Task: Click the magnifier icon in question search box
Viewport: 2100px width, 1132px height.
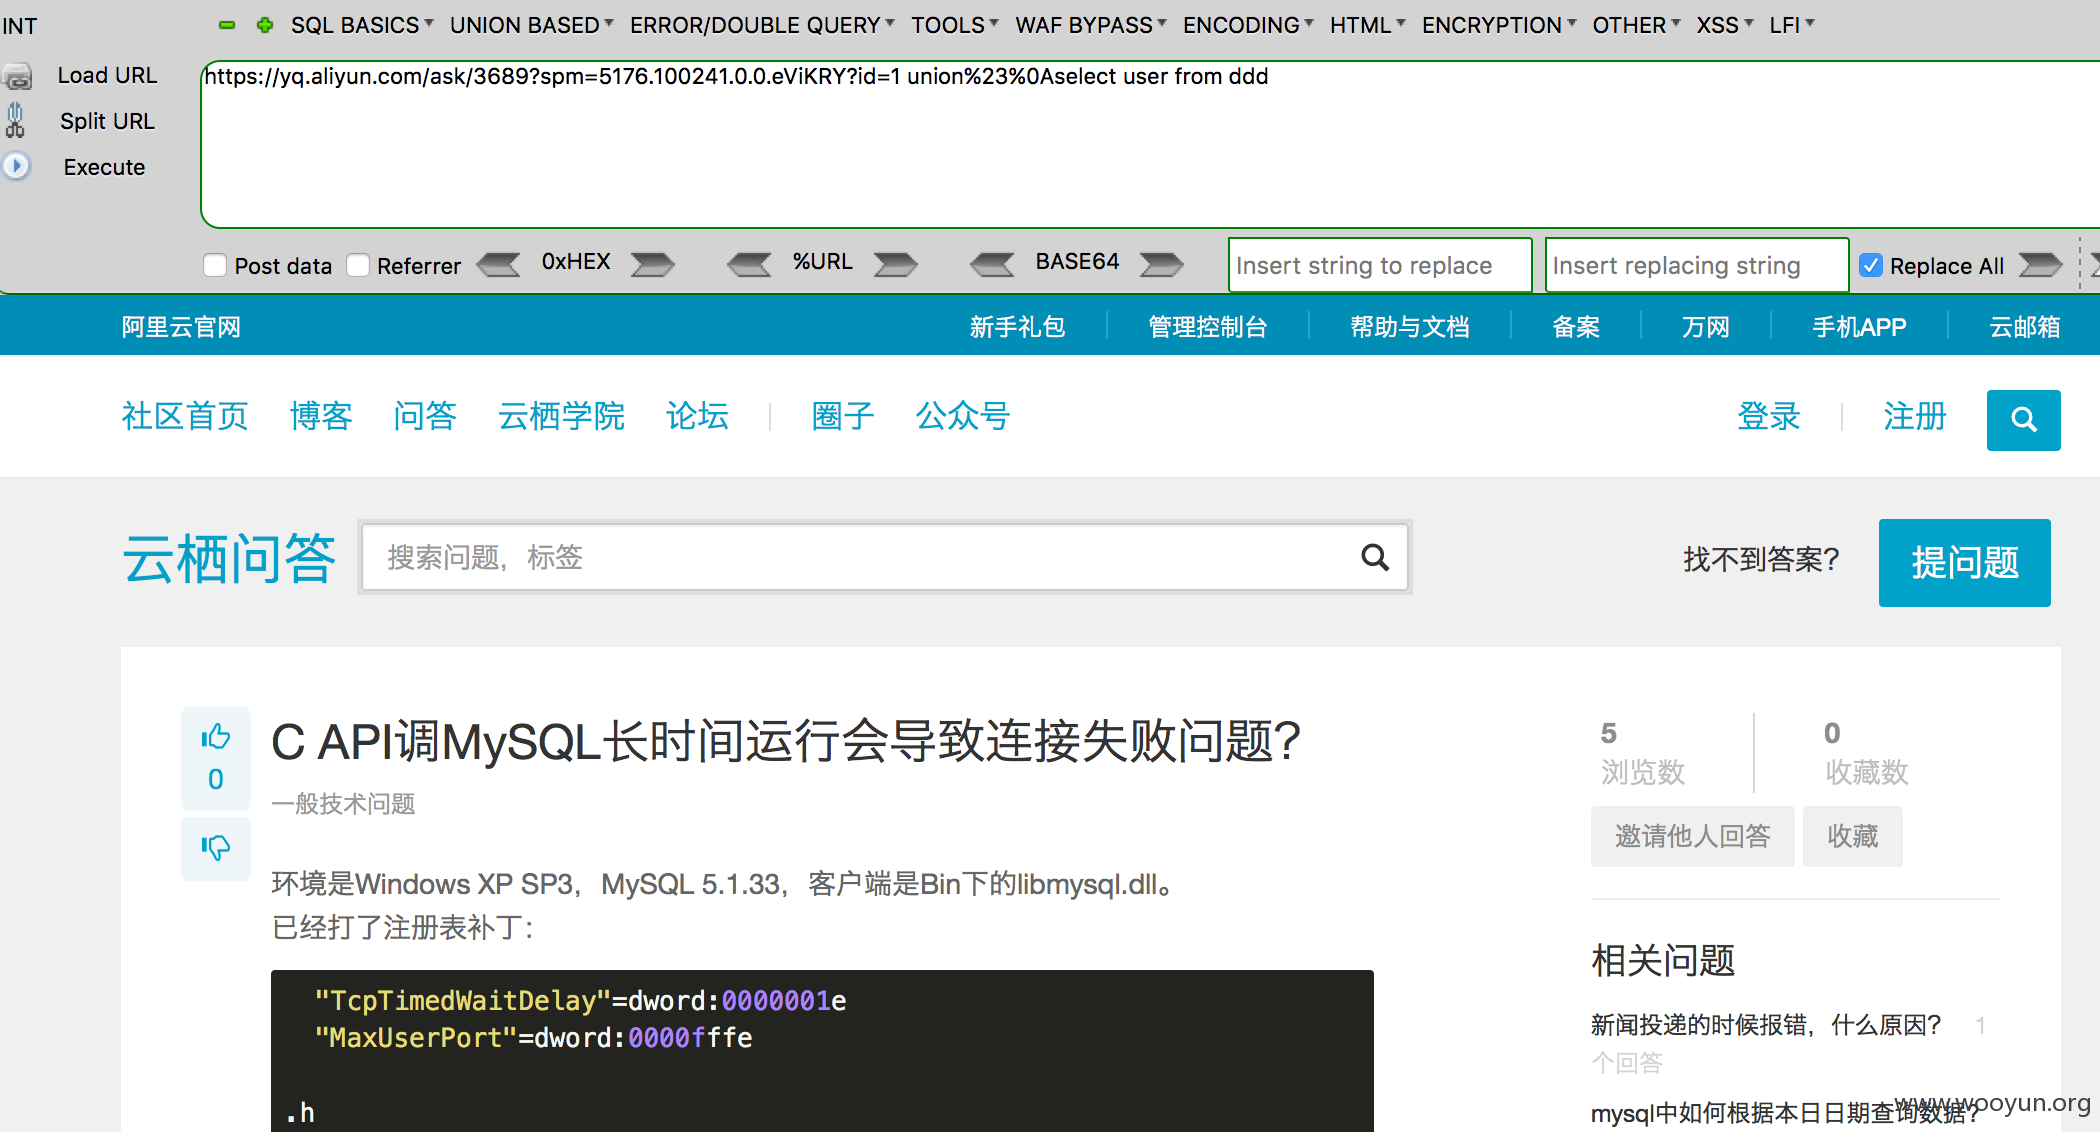Action: click(x=1375, y=557)
